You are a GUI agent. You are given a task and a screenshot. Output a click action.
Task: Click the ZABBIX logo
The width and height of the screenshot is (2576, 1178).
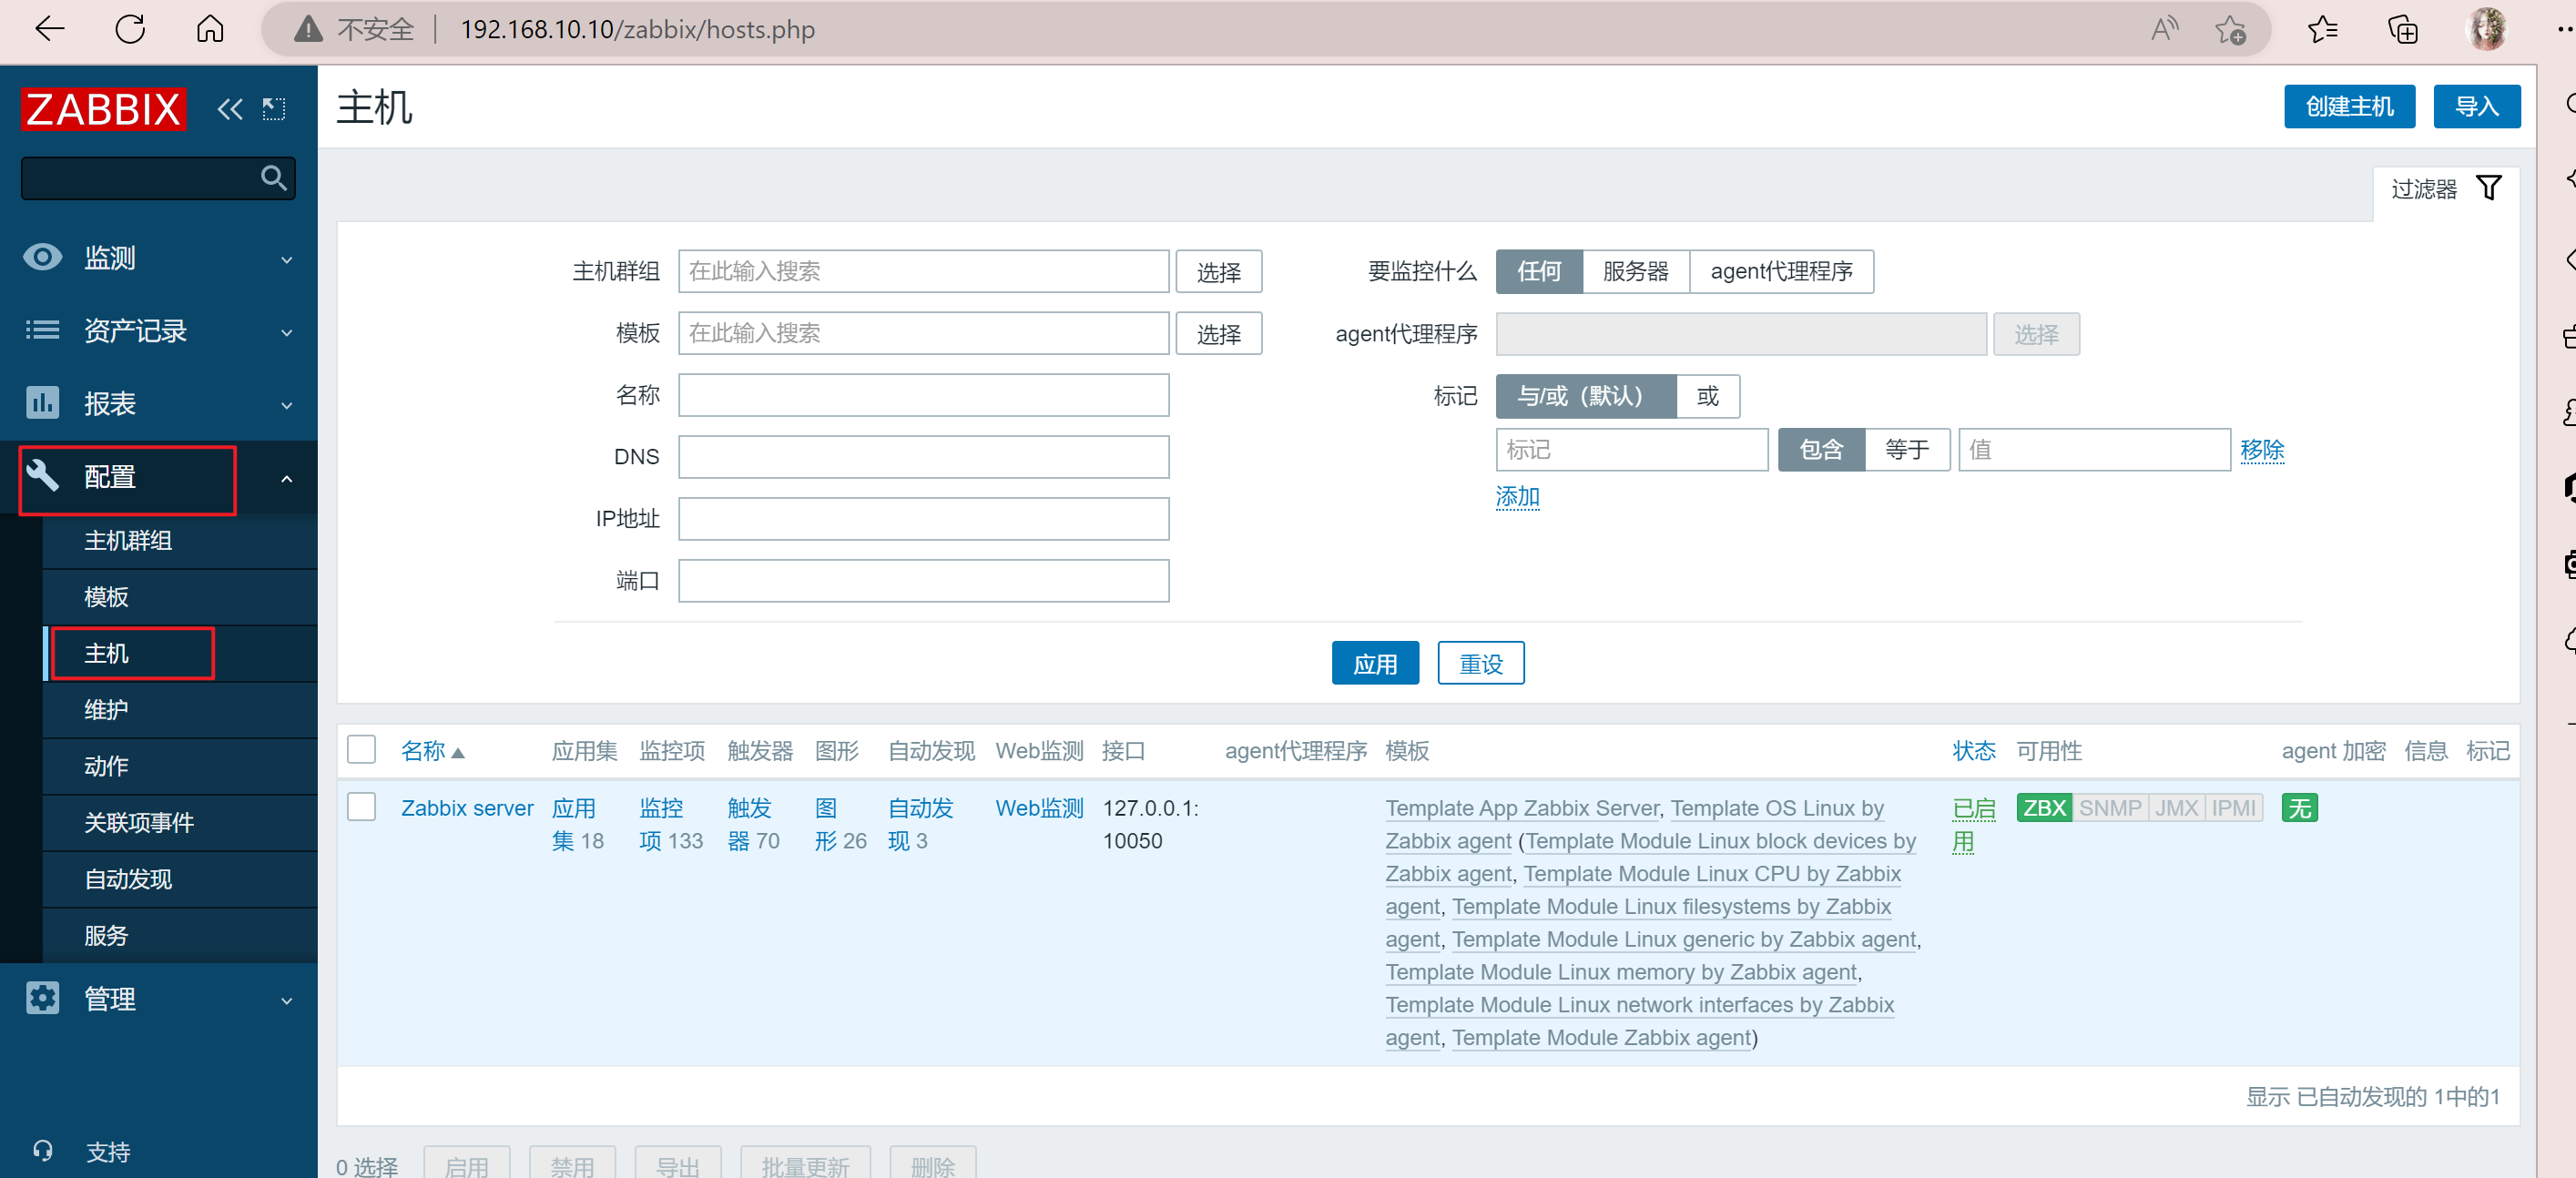pyautogui.click(x=104, y=109)
